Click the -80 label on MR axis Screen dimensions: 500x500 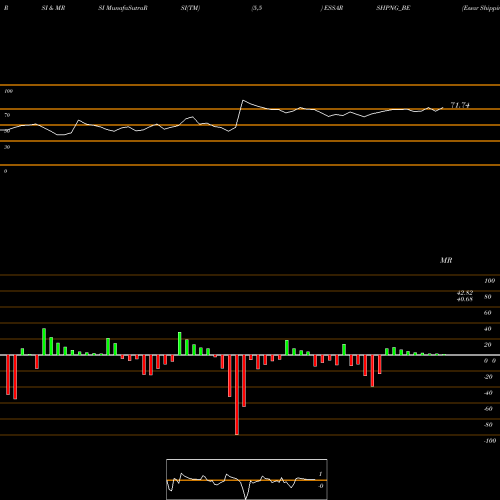point(488,425)
